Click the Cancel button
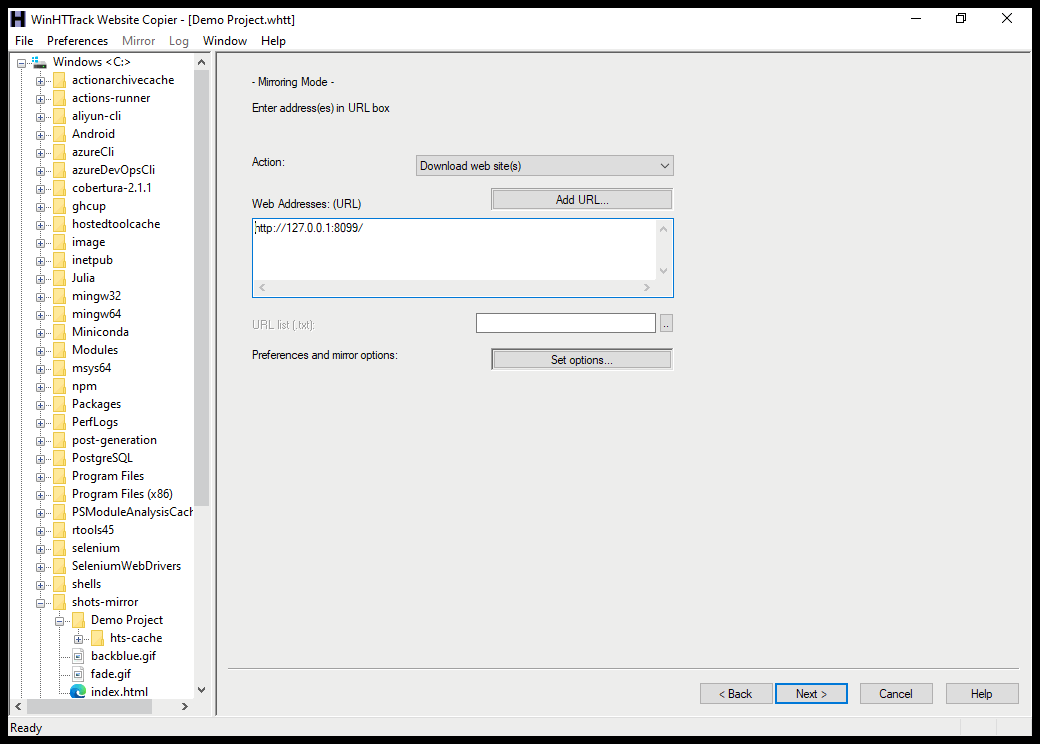This screenshot has height=744, width=1040. (x=896, y=694)
